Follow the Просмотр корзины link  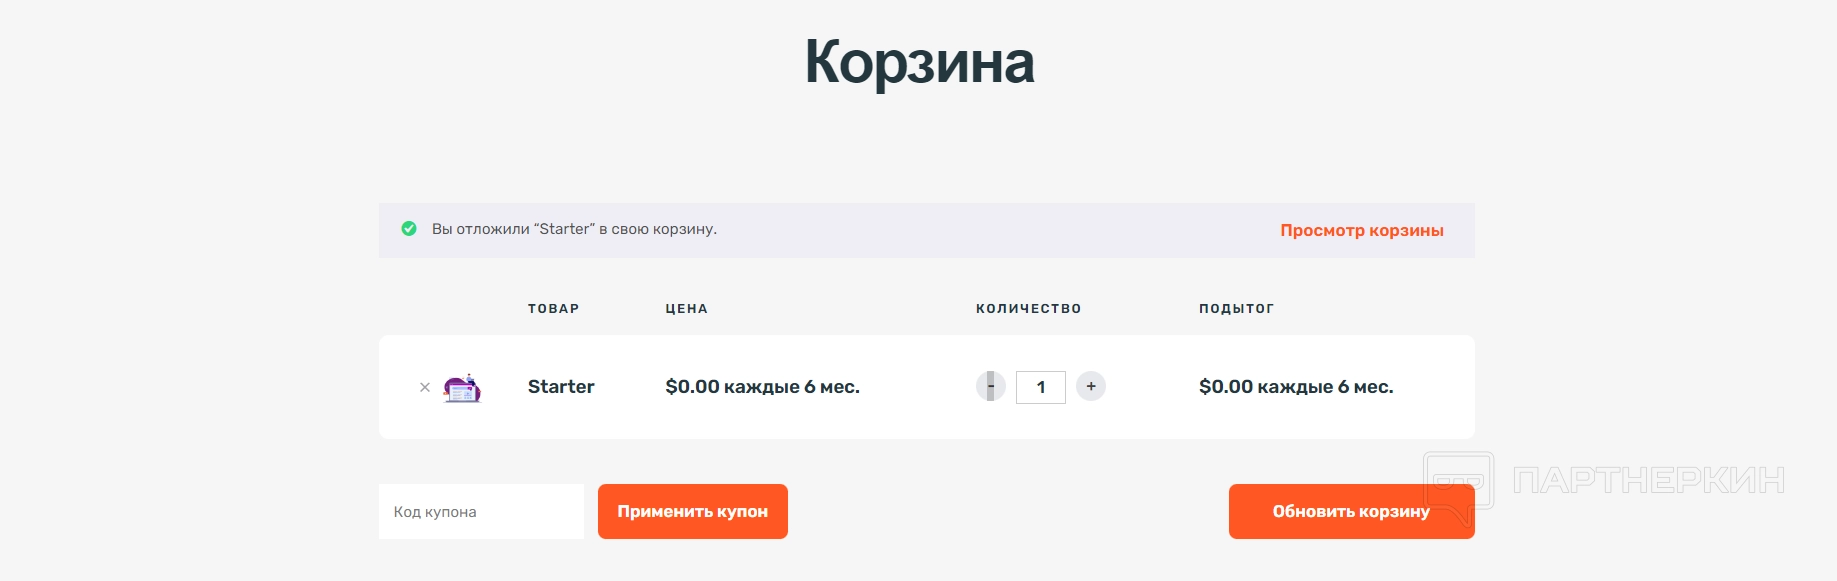(x=1362, y=230)
